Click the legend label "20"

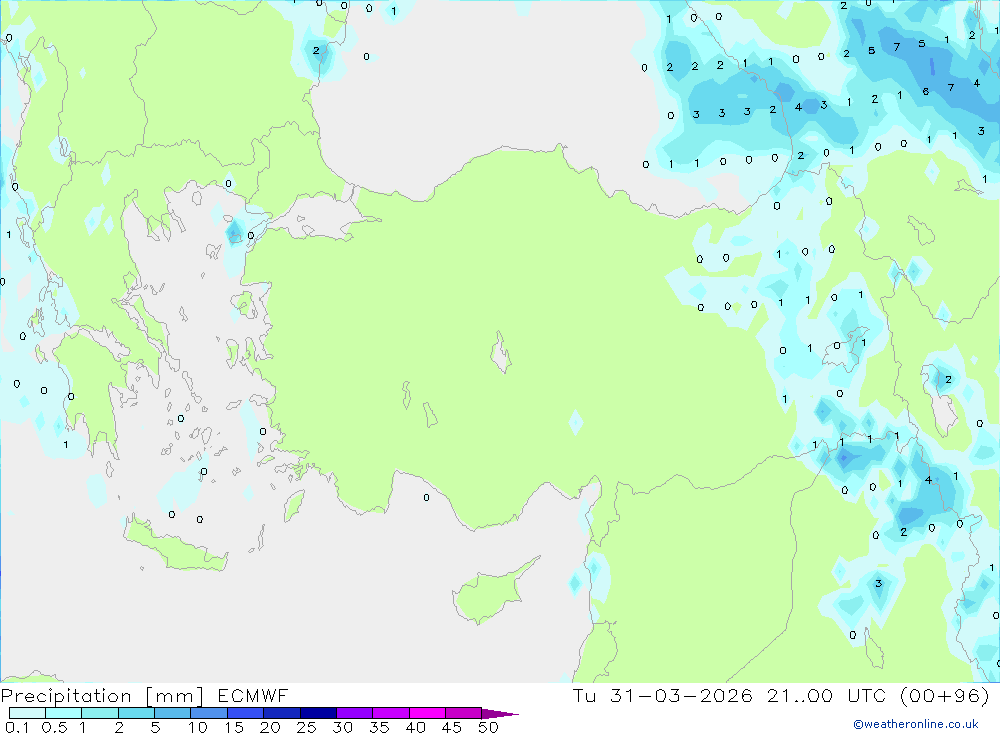270,727
